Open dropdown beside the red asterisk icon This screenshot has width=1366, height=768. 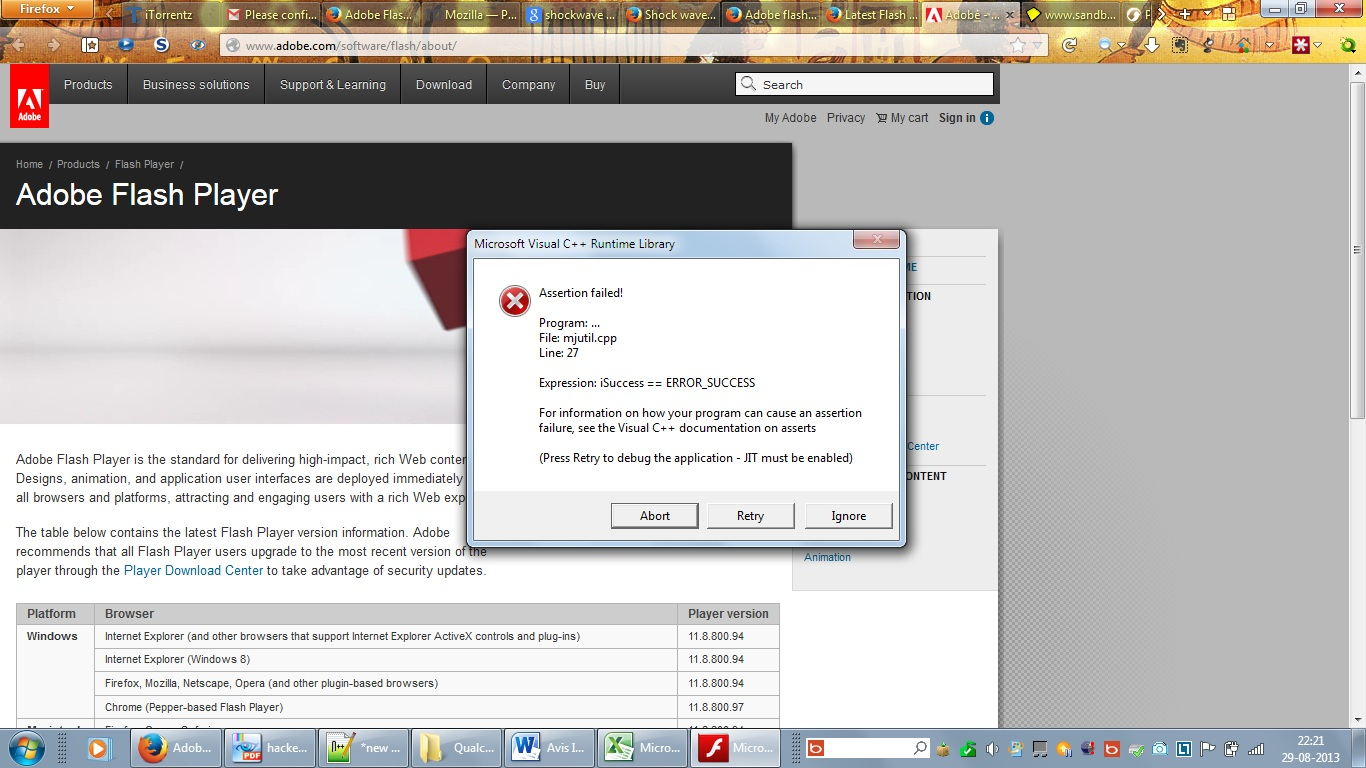1318,46
